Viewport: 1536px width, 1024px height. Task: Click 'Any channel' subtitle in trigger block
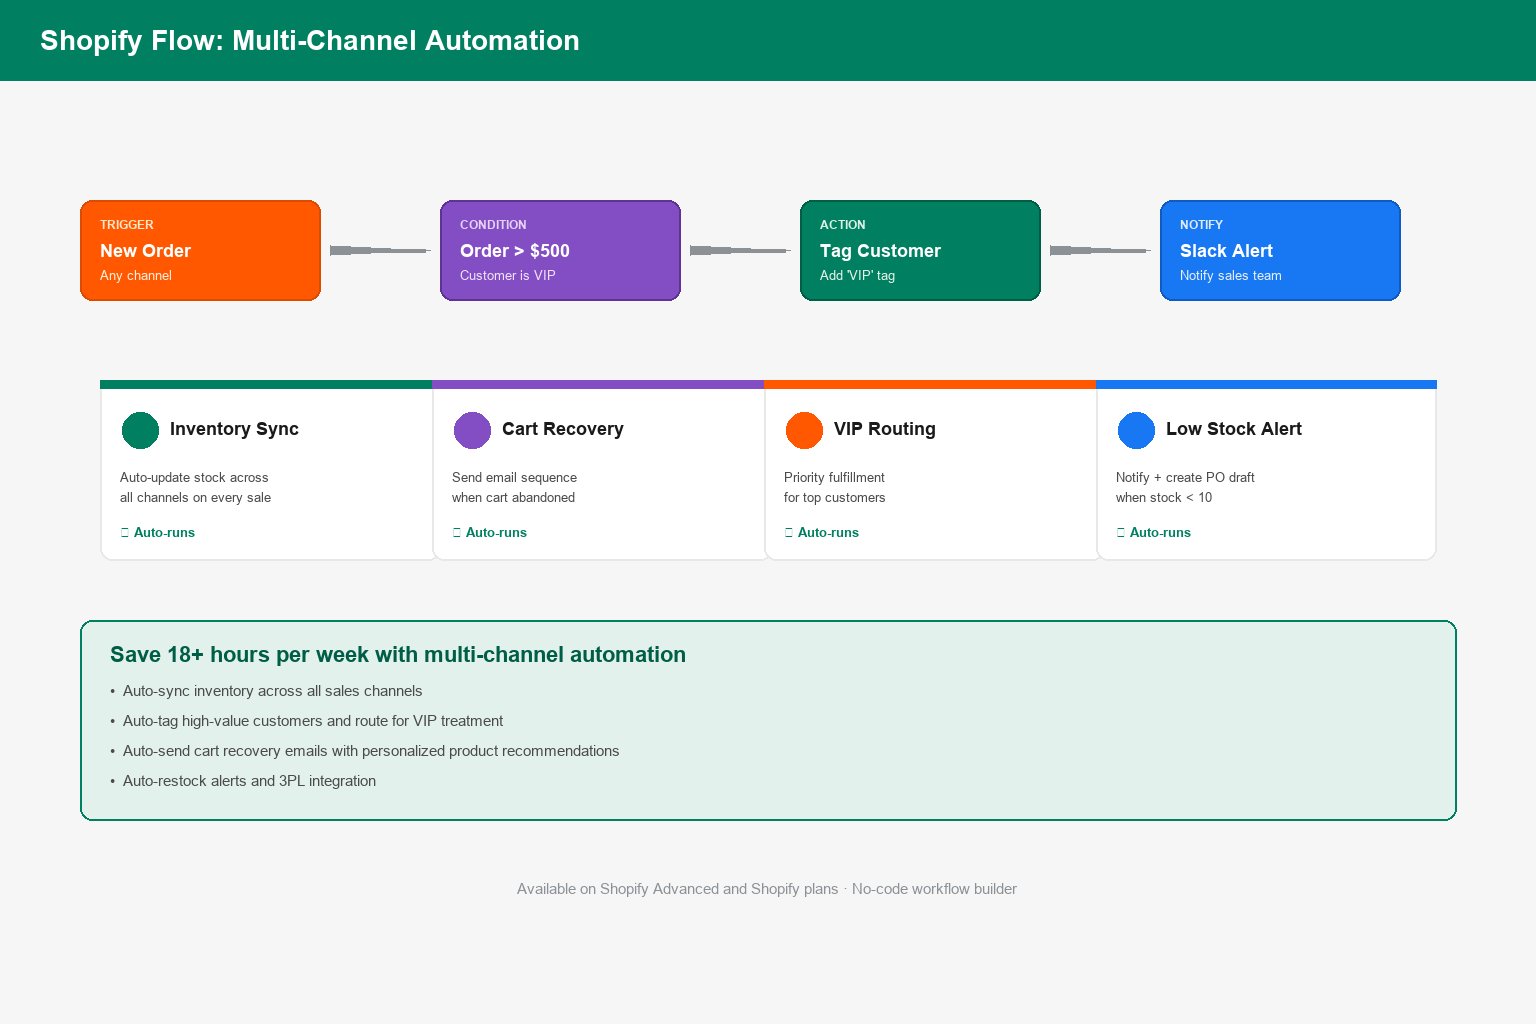coord(136,275)
